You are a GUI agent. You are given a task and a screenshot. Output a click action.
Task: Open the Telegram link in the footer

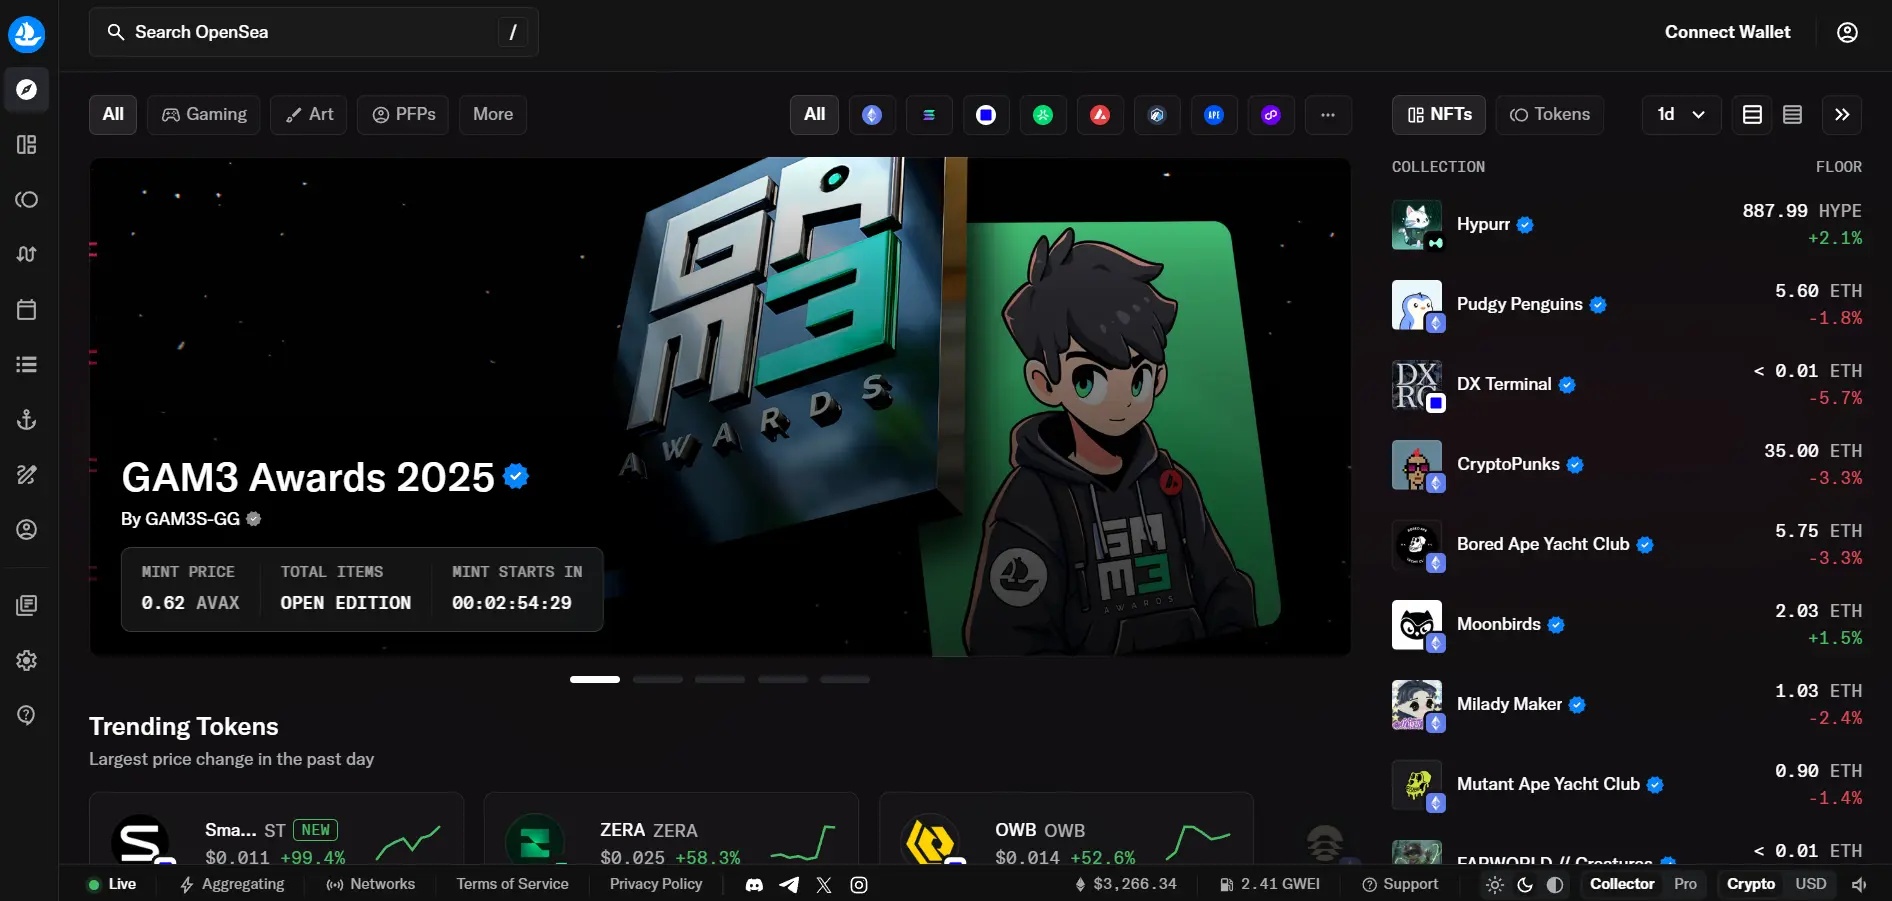(789, 885)
